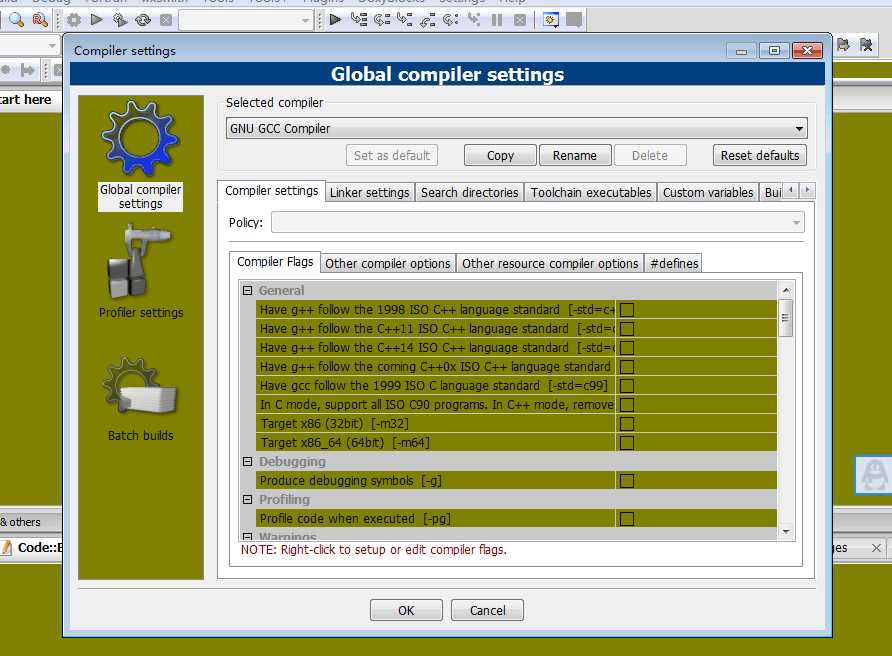This screenshot has height=656, width=892.
Task: Click the Reset defaults button
Action: pyautogui.click(x=759, y=155)
